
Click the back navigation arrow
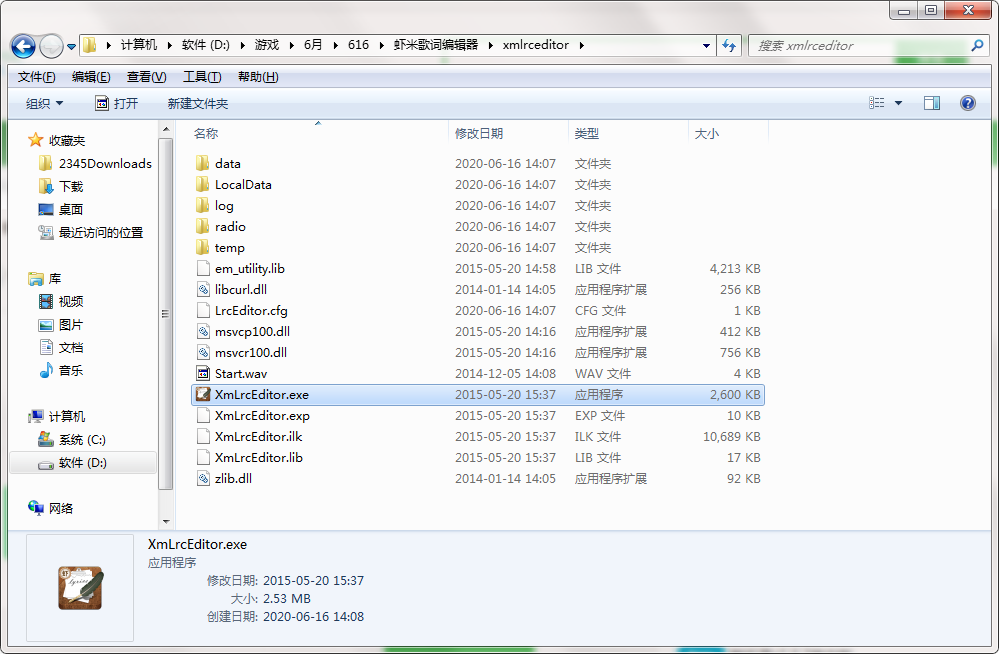23,46
